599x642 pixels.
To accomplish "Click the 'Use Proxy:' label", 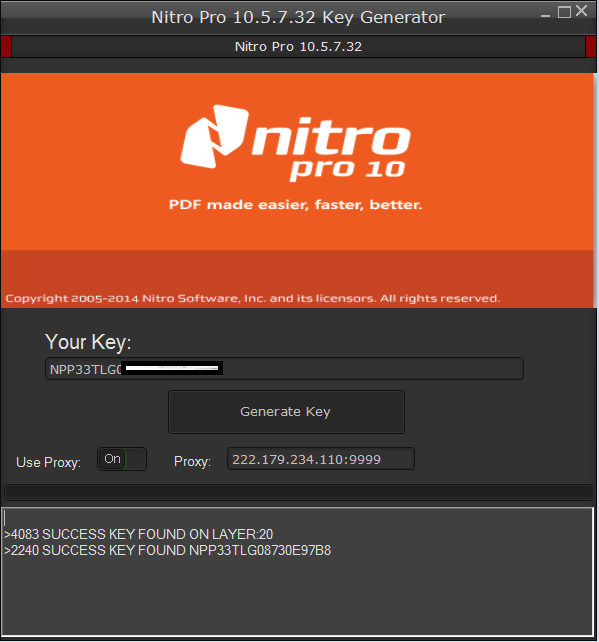I will (x=48, y=462).
